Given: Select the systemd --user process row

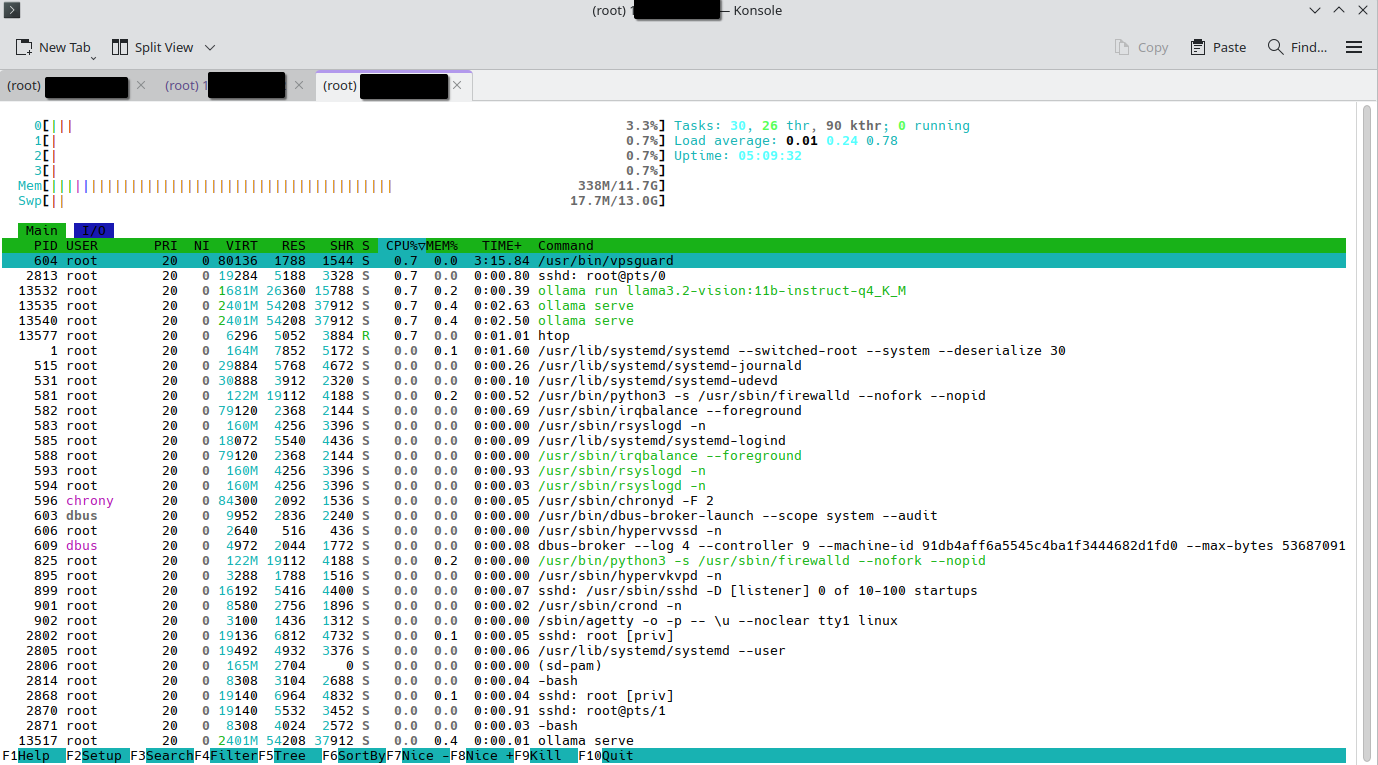Looking at the screenshot, I should tap(674, 651).
